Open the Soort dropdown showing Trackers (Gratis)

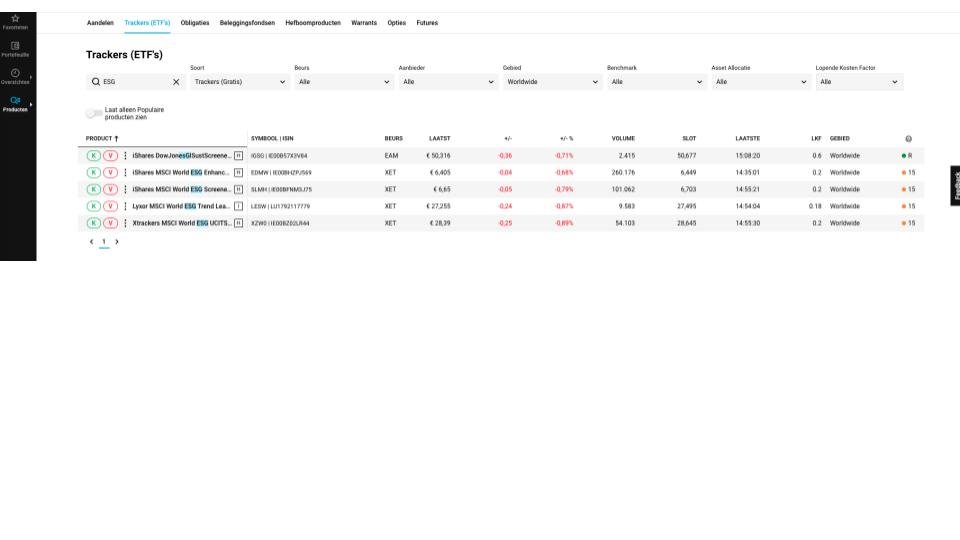[x=240, y=82]
